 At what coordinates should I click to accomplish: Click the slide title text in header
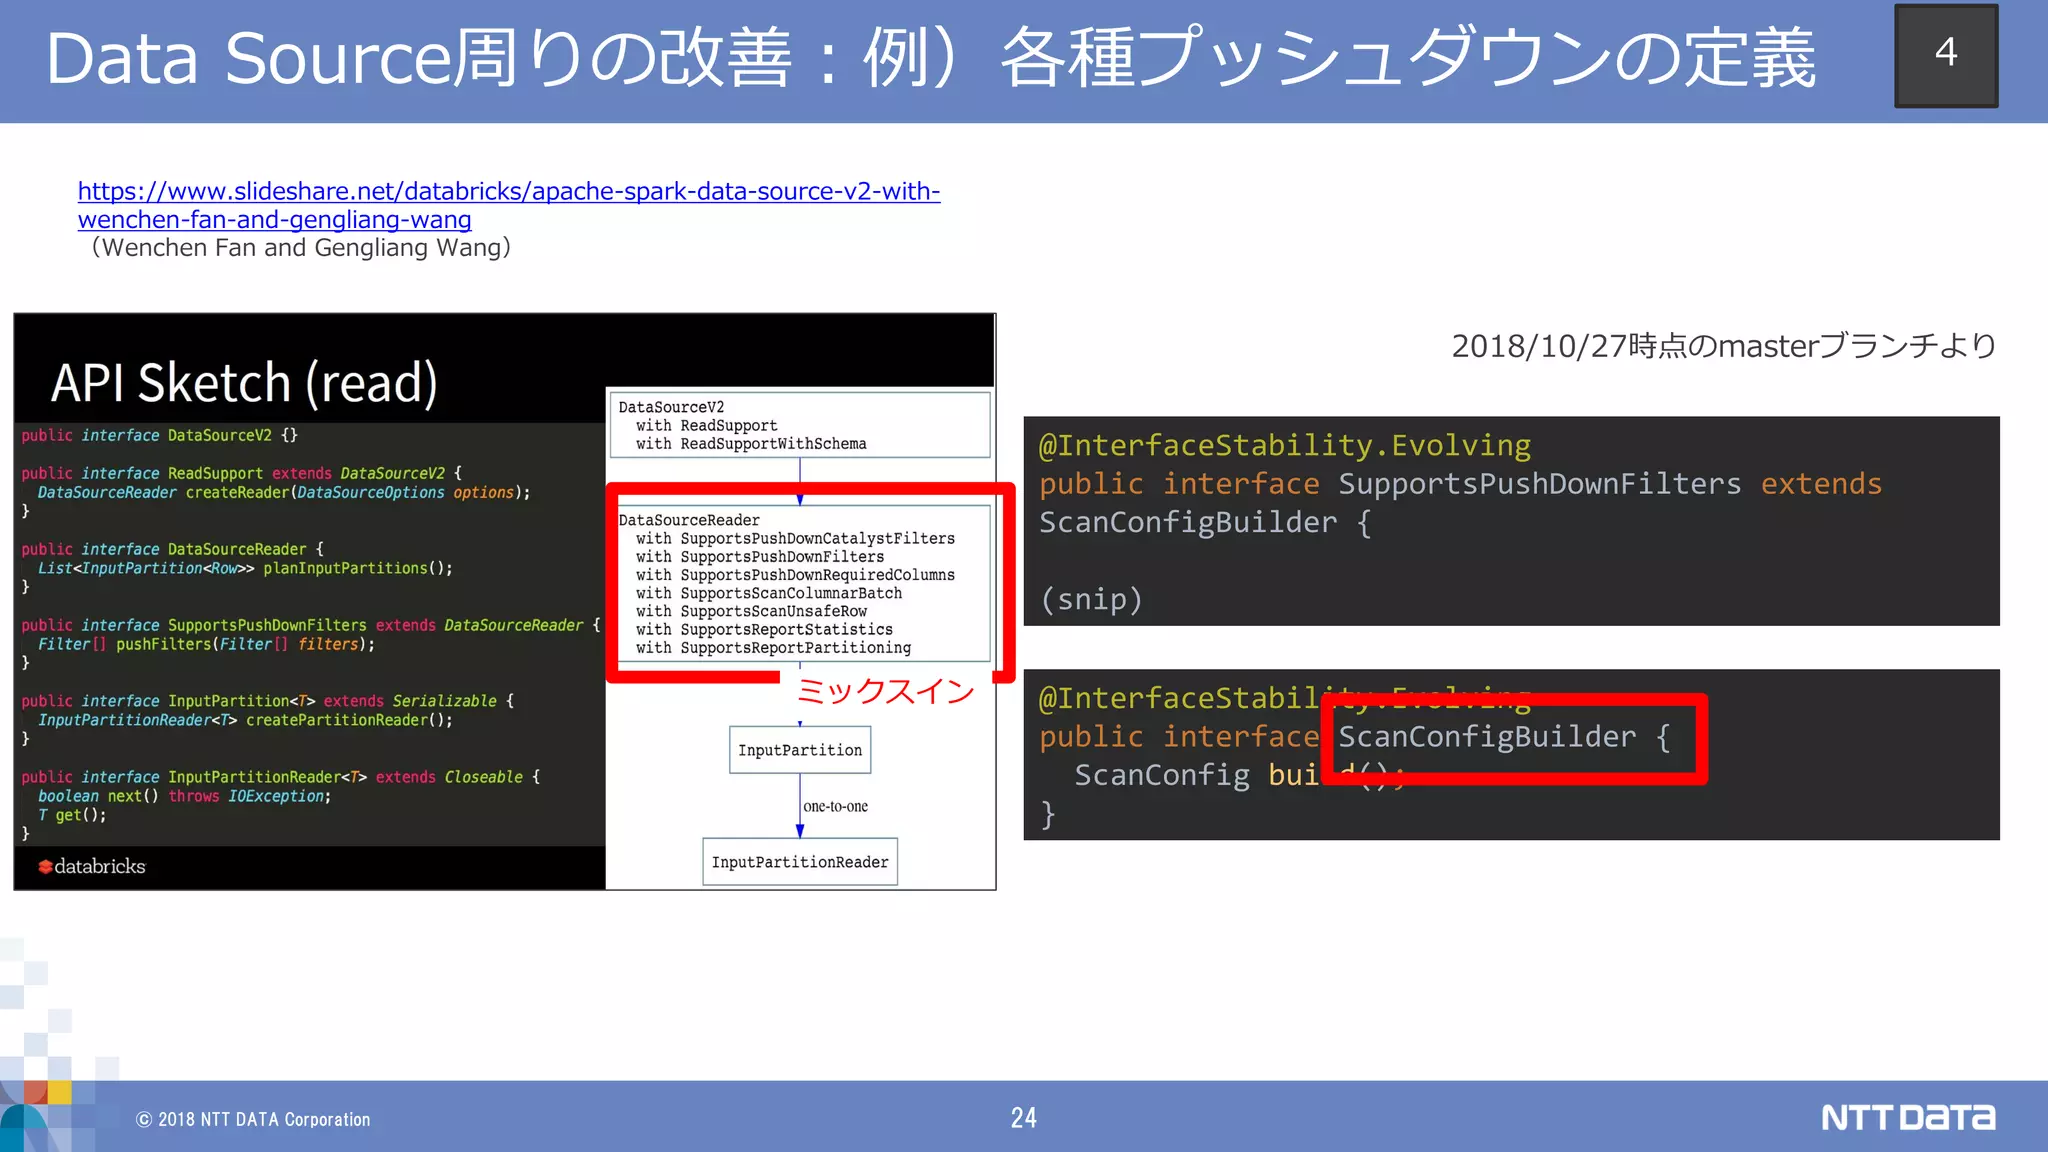click(930, 58)
